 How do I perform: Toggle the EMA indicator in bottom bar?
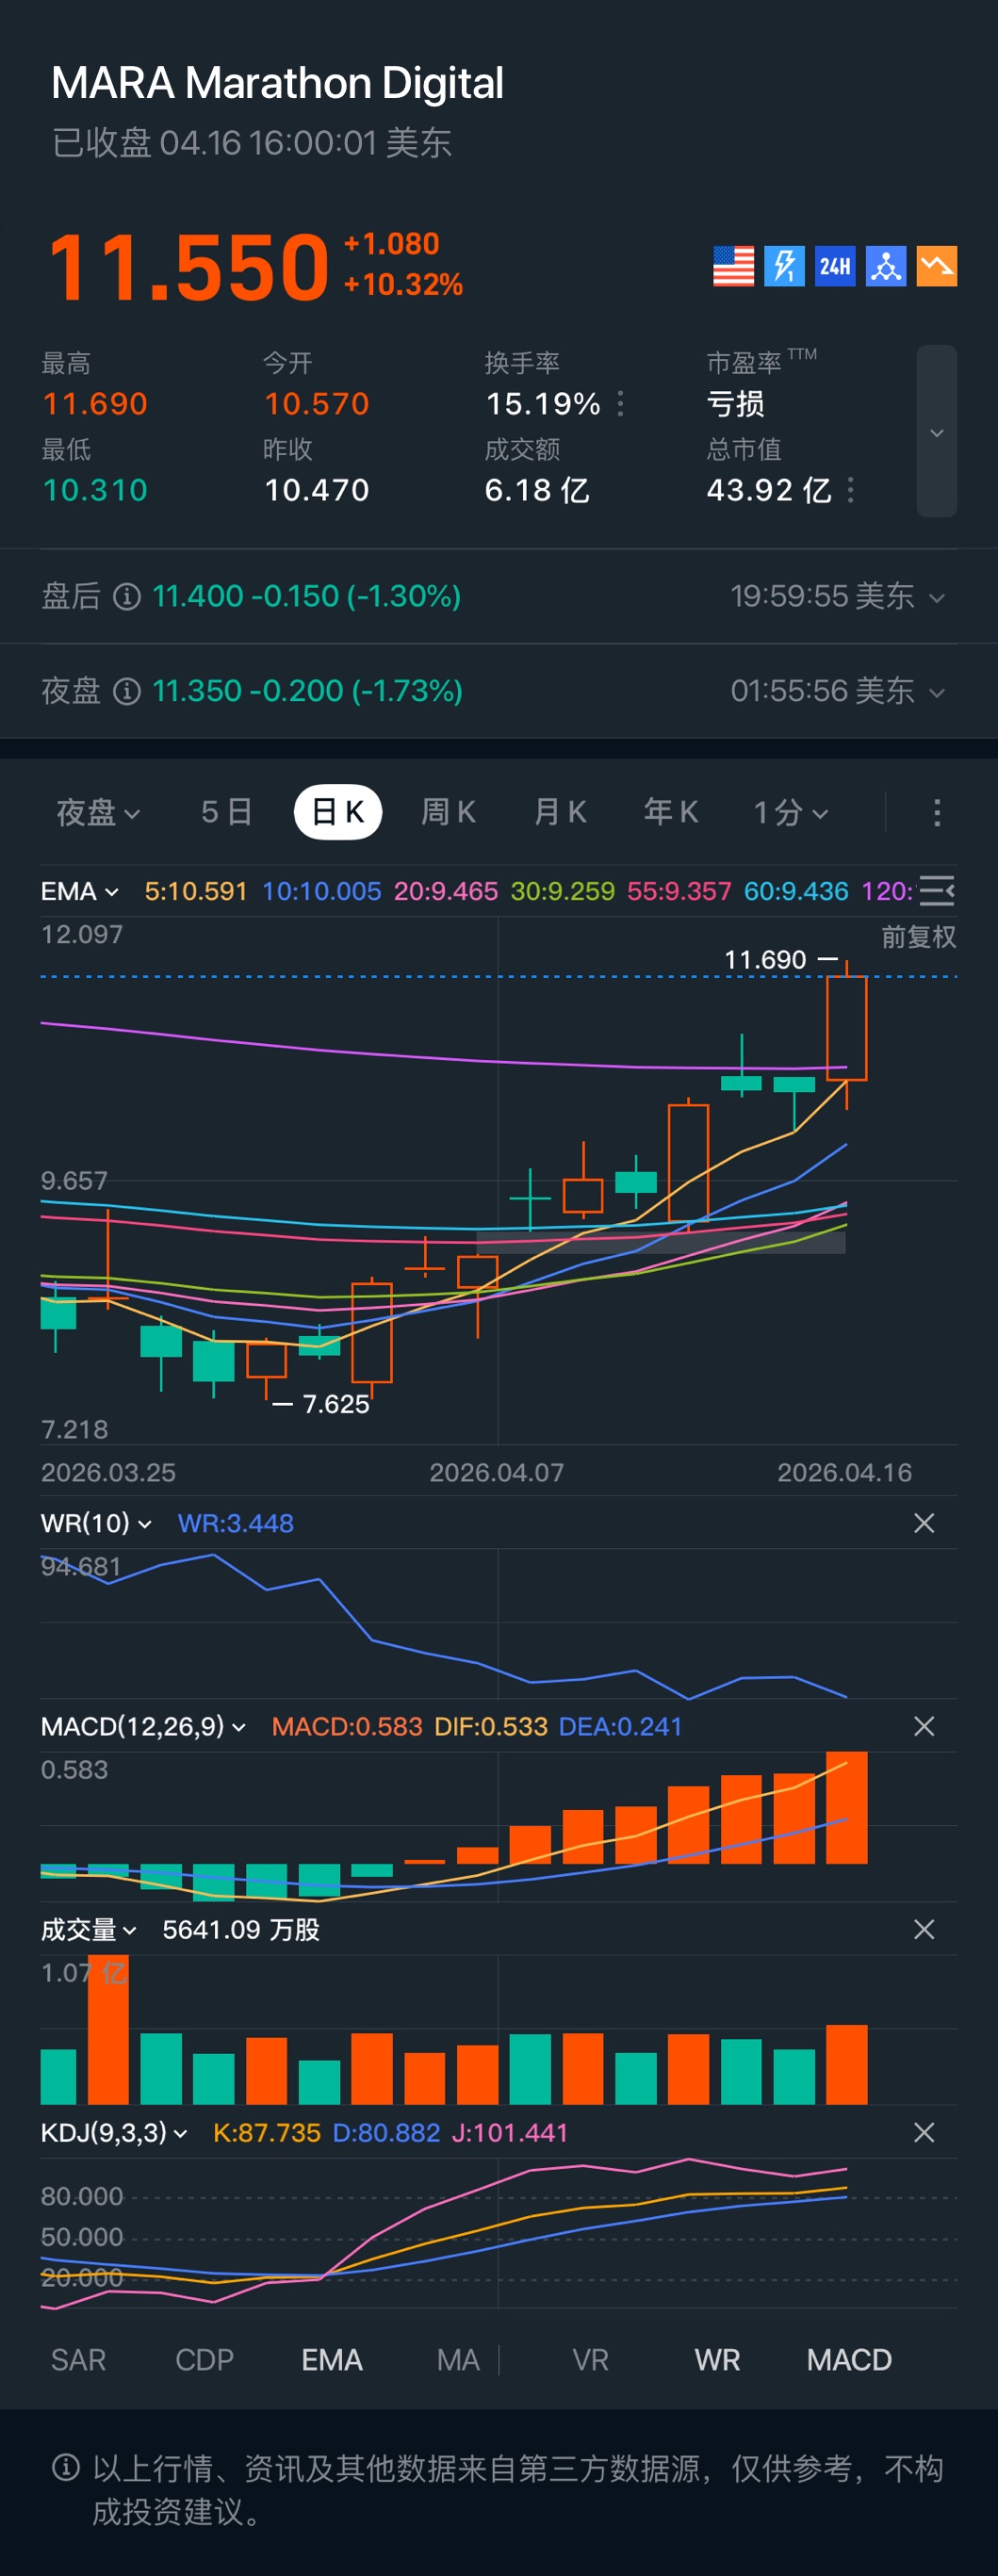(332, 2360)
